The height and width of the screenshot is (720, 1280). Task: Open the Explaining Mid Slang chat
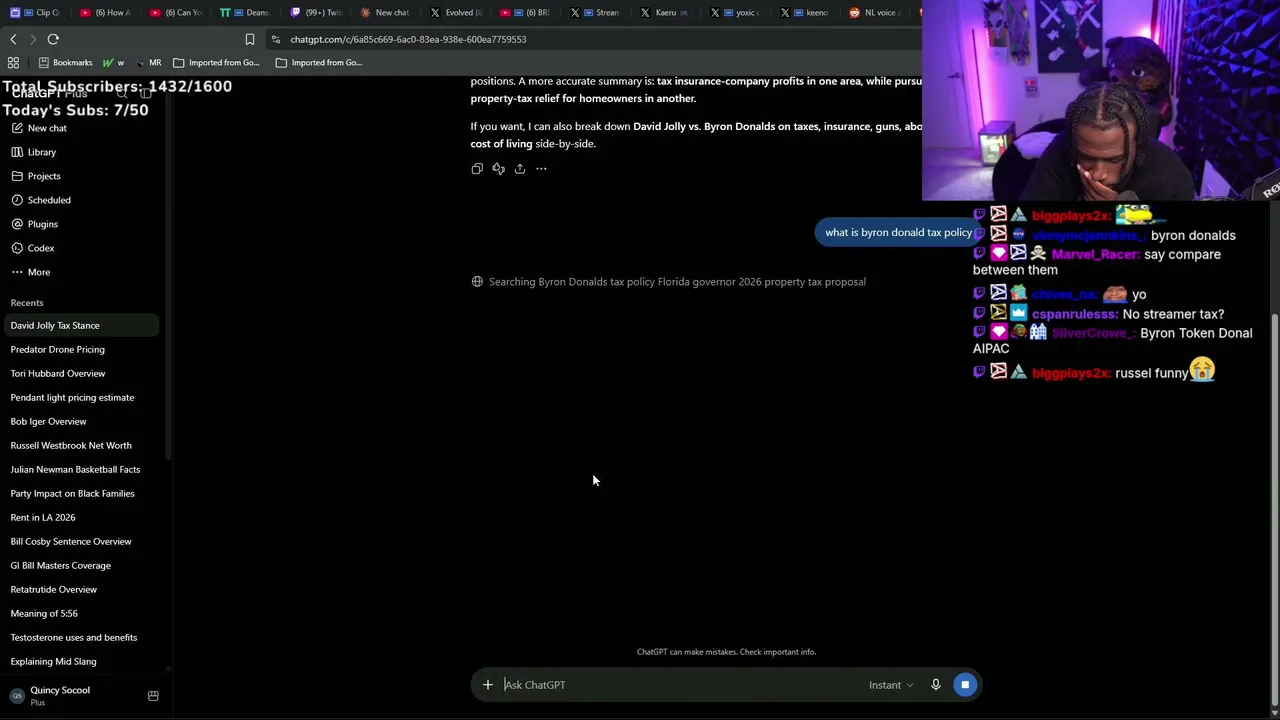click(80, 661)
